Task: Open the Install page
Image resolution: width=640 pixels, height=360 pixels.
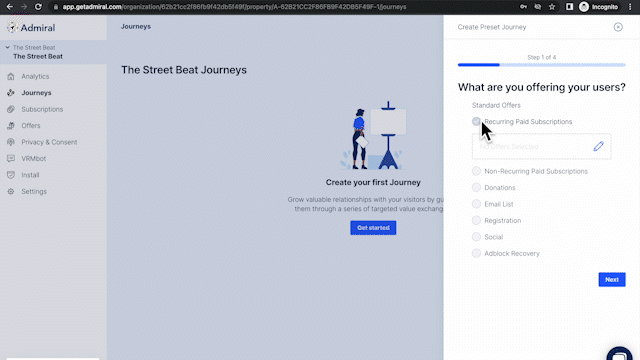Action: coord(30,175)
